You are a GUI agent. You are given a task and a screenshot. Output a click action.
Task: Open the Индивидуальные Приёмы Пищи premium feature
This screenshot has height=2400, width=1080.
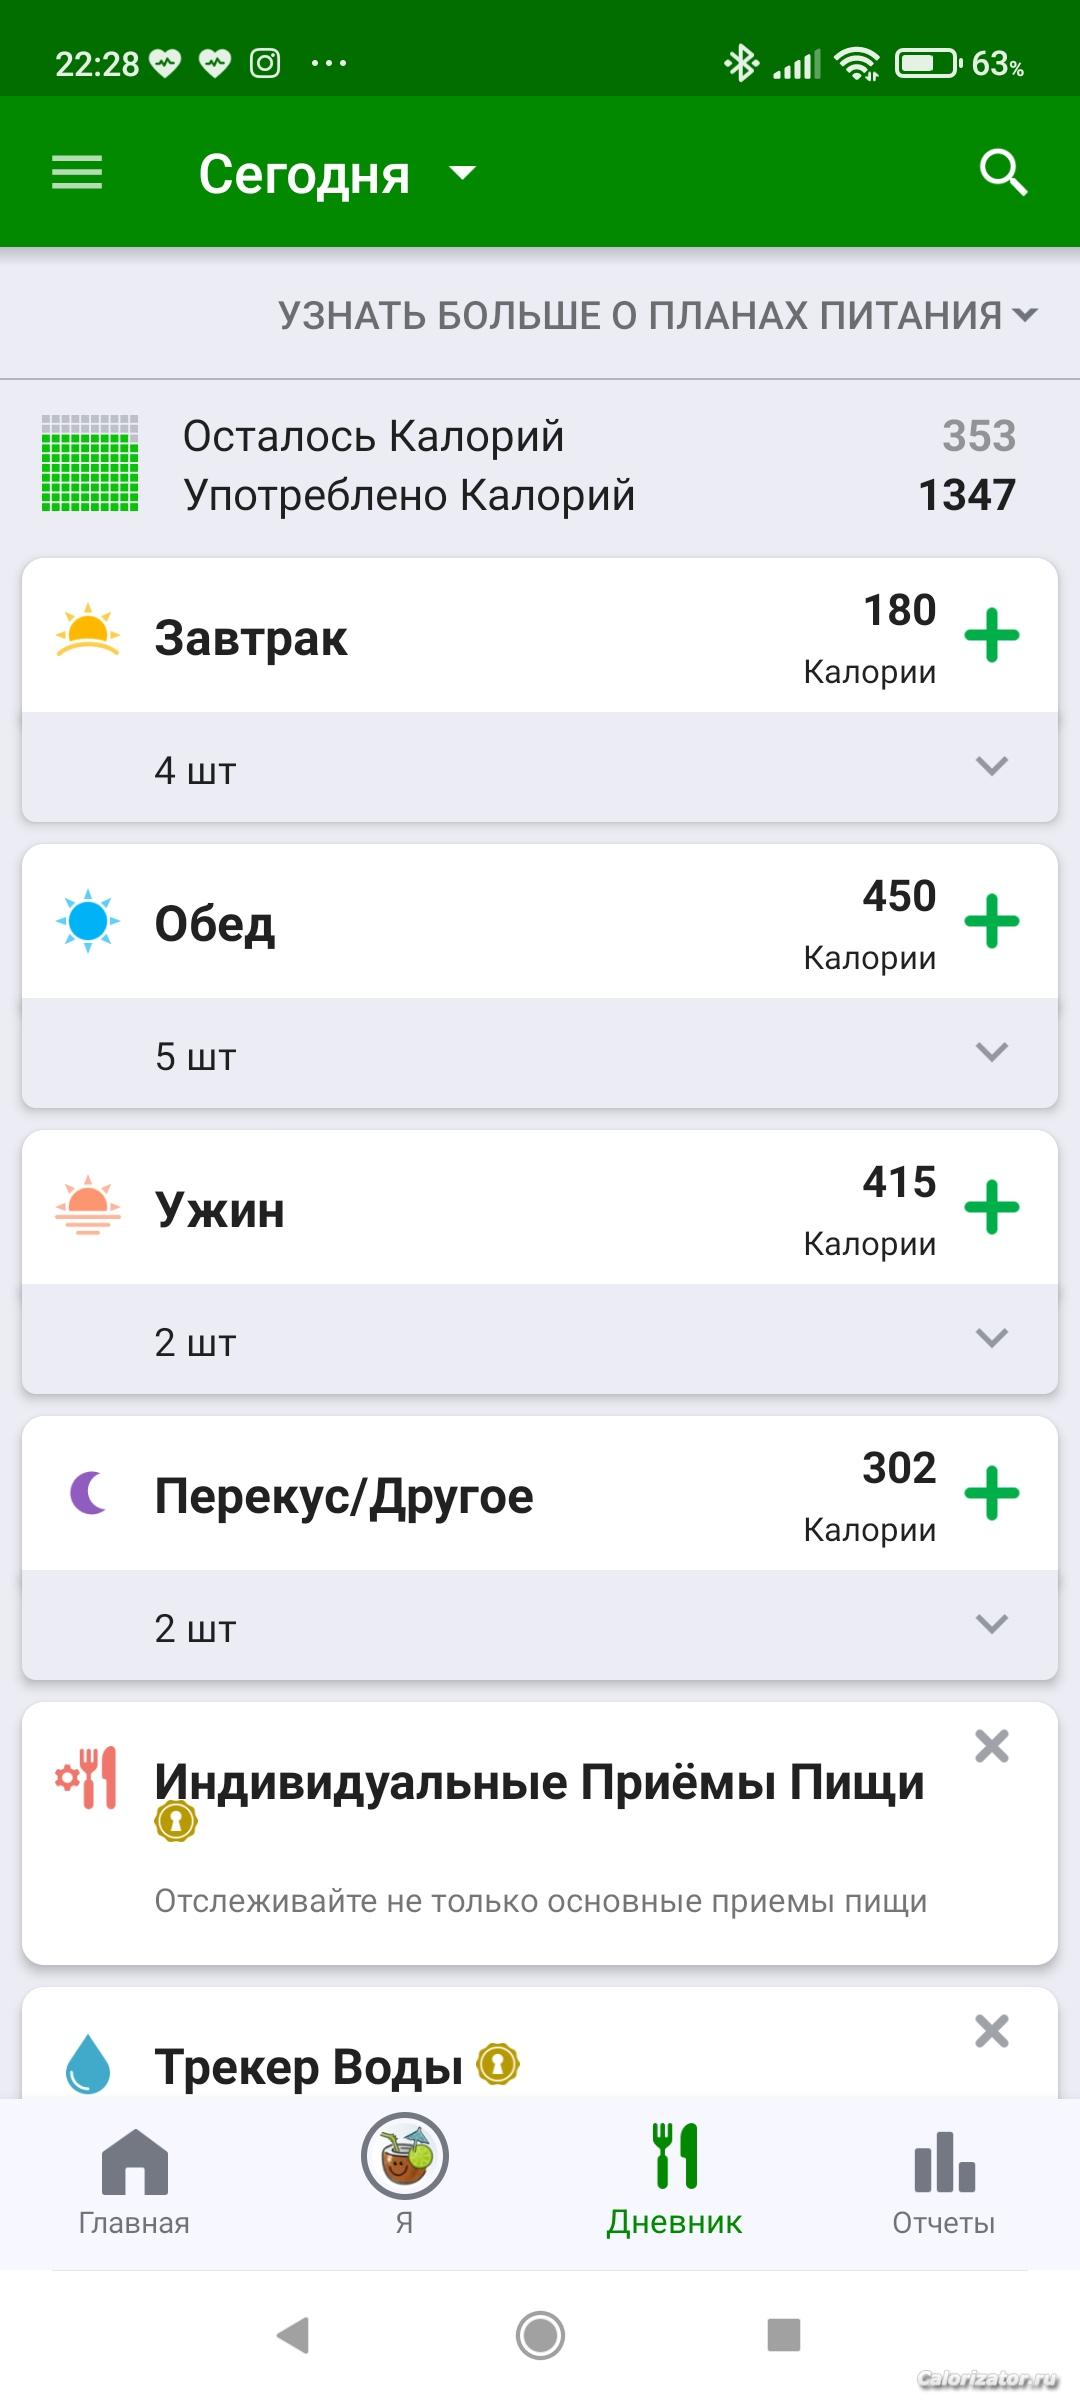click(540, 1782)
